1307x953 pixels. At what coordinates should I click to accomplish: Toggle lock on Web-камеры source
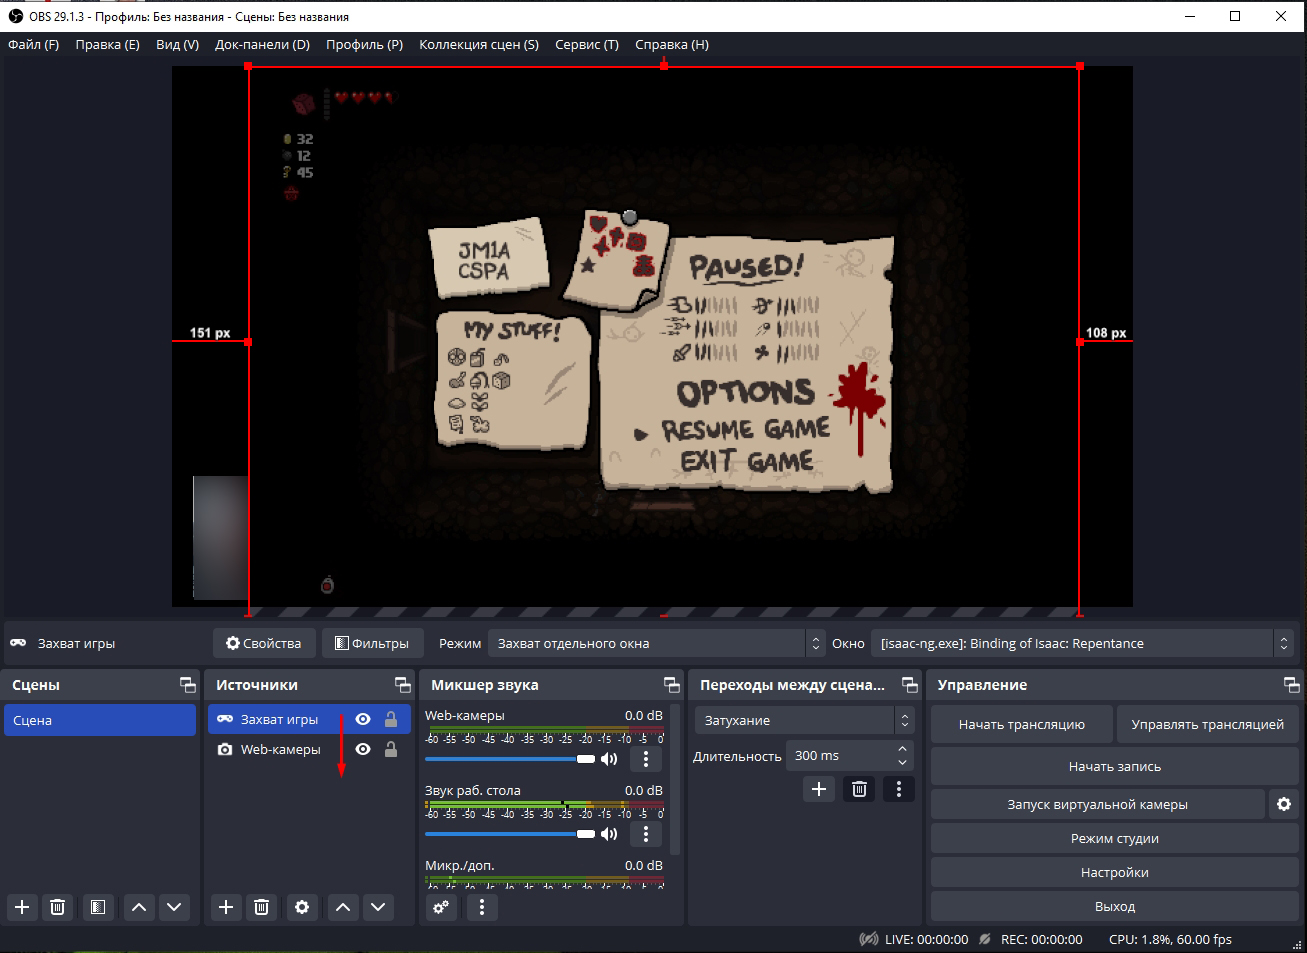(391, 749)
